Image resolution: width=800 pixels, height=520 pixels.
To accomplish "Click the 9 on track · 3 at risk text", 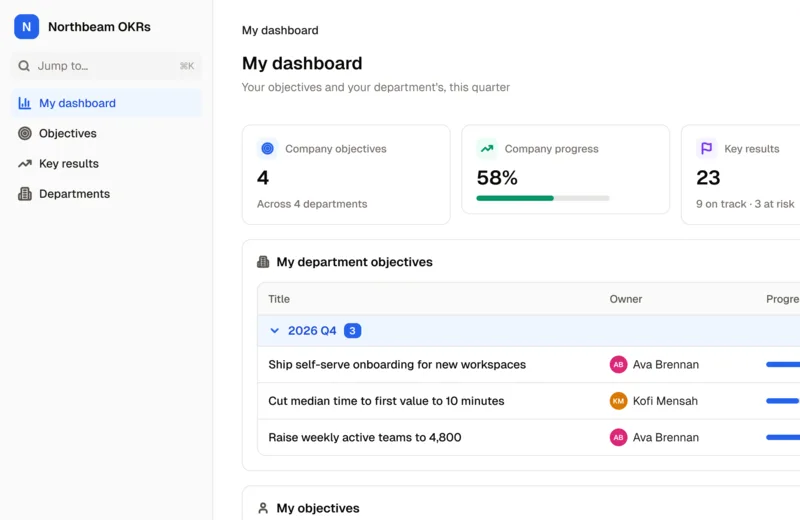I will pyautogui.click(x=745, y=204).
